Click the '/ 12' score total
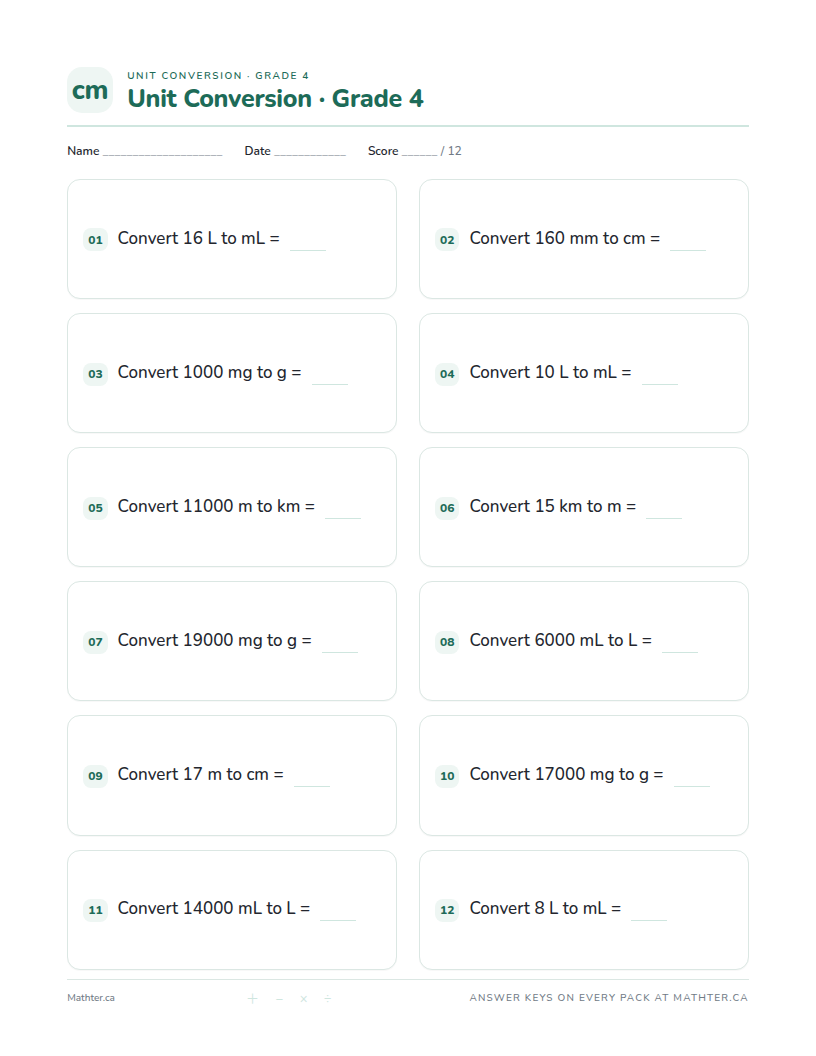The width and height of the screenshot is (816, 1056). point(451,151)
